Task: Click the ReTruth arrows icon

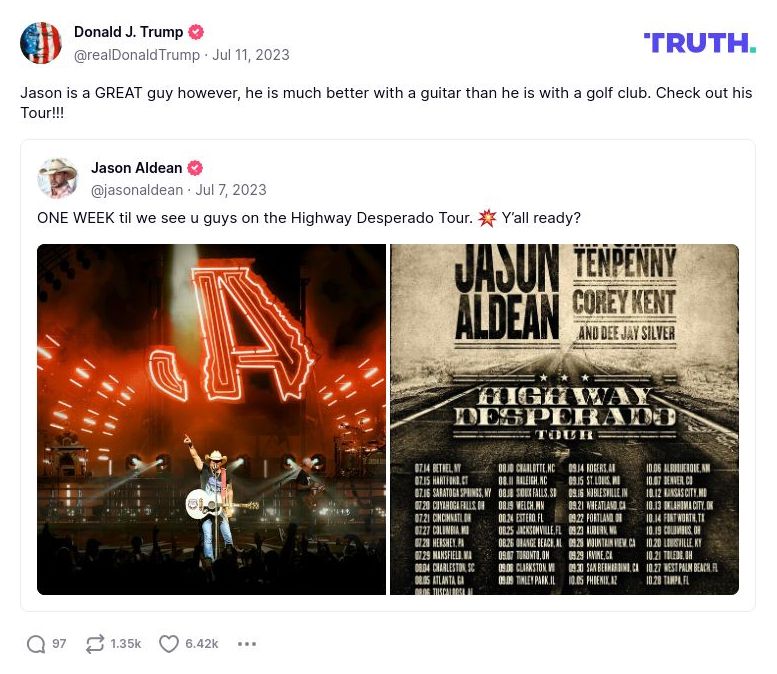Action: tap(95, 644)
